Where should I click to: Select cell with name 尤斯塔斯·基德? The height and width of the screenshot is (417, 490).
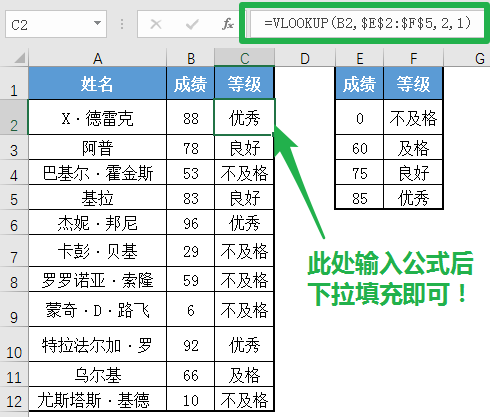point(97,399)
